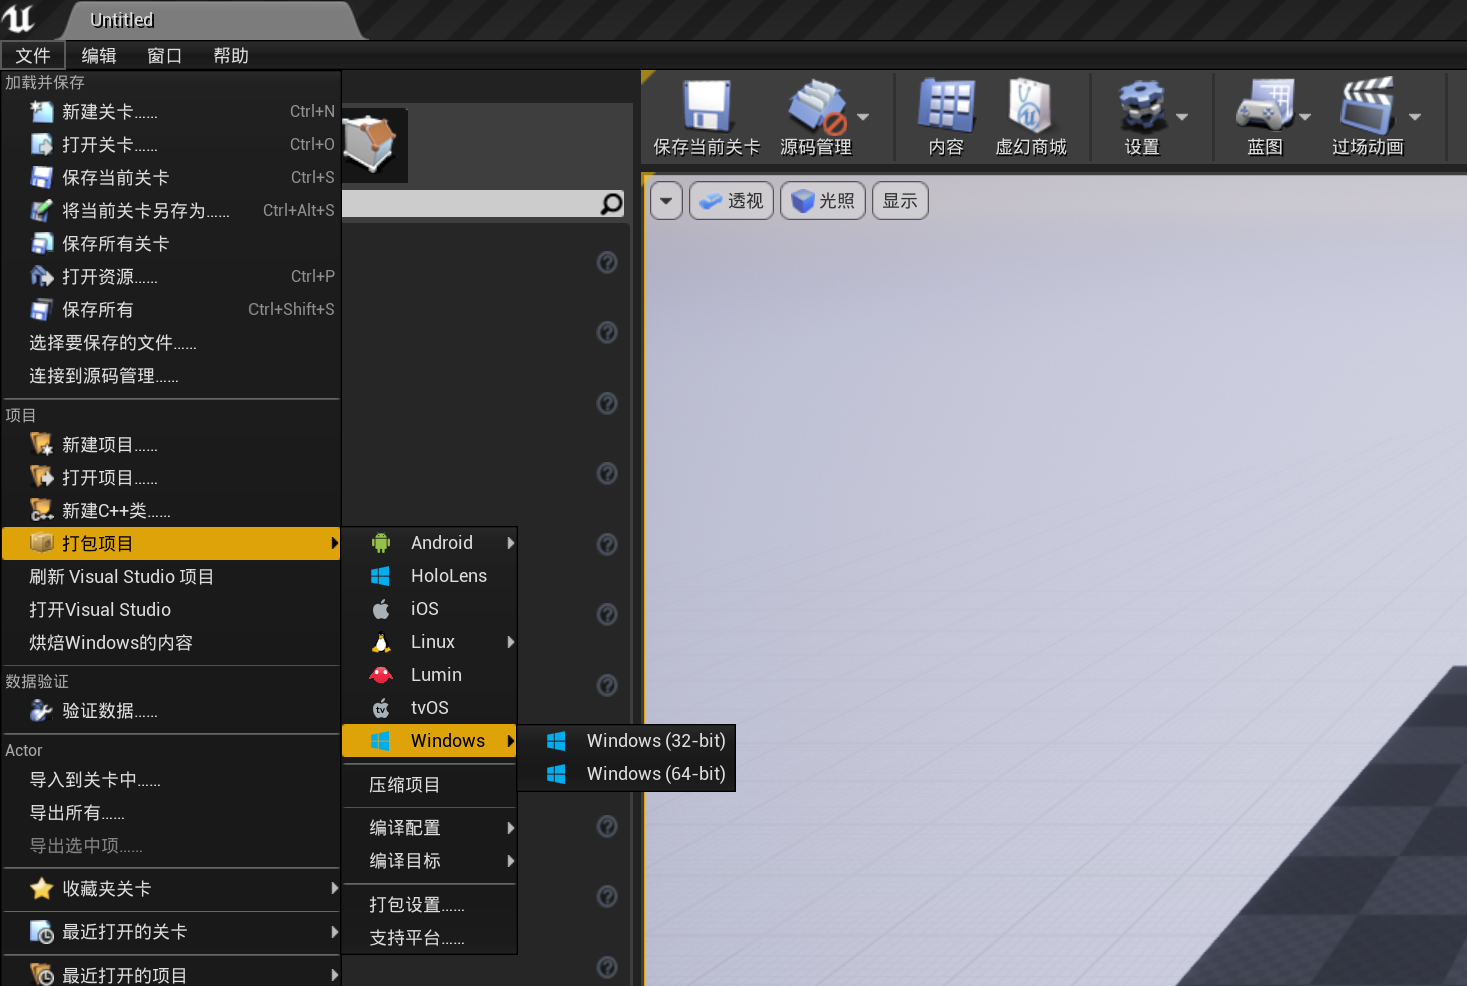Choose Windows (32-bit) target
The height and width of the screenshot is (986, 1467).
click(x=626, y=741)
